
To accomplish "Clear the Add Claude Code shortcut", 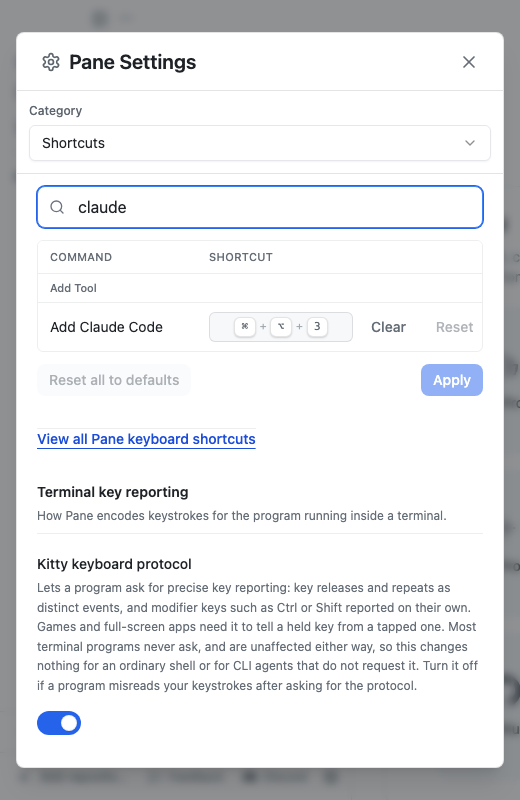I will pos(388,327).
